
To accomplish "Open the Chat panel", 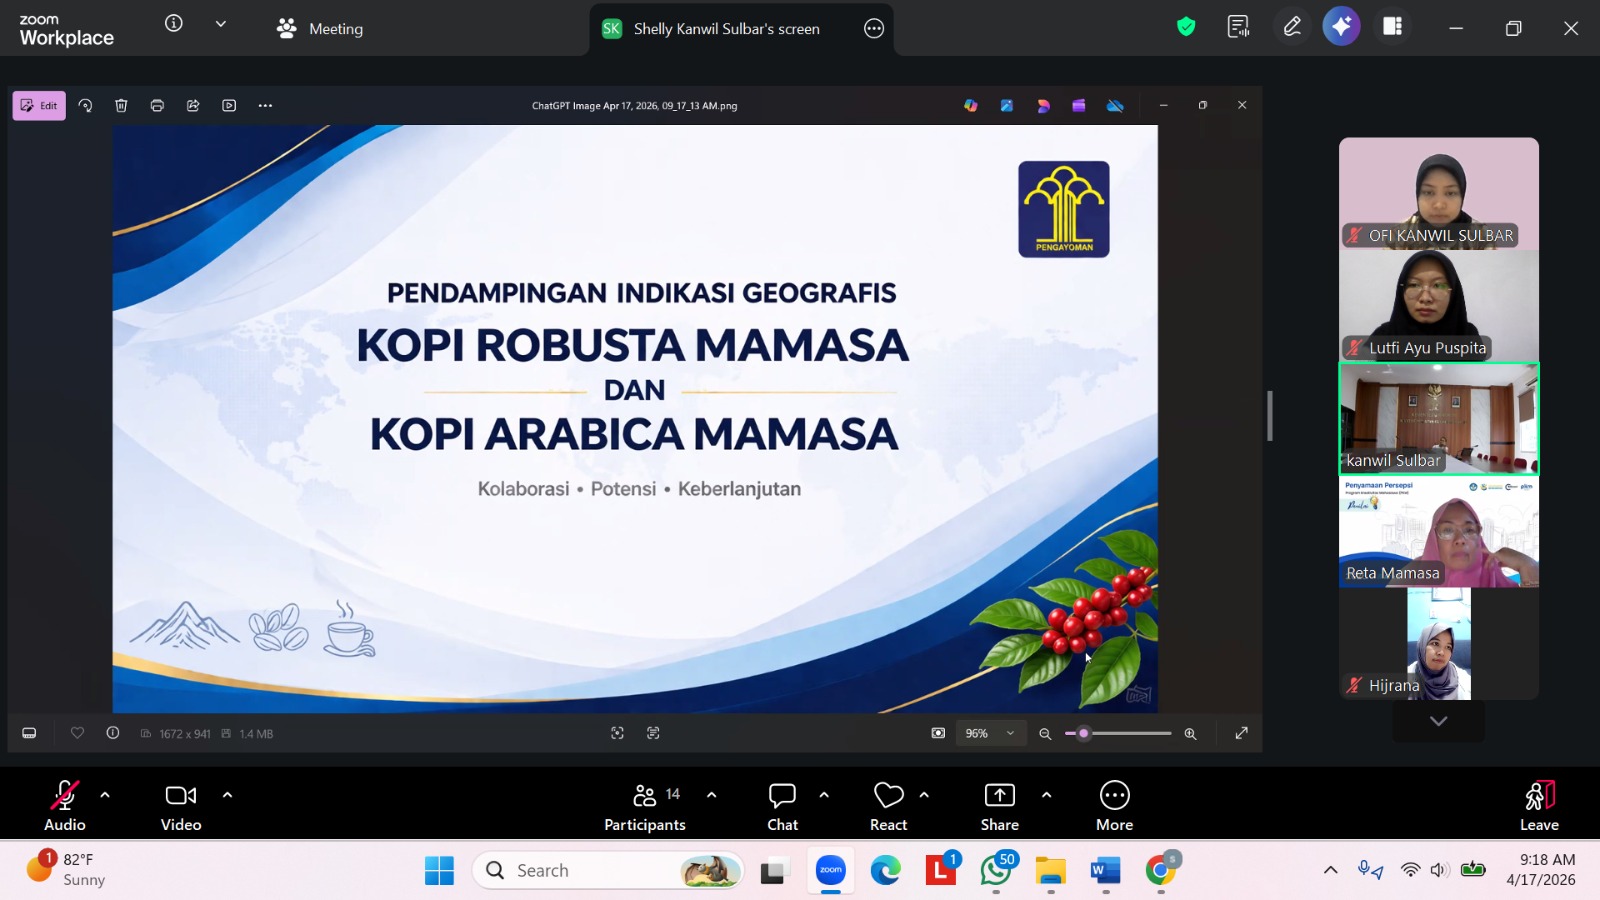I will pos(782,805).
